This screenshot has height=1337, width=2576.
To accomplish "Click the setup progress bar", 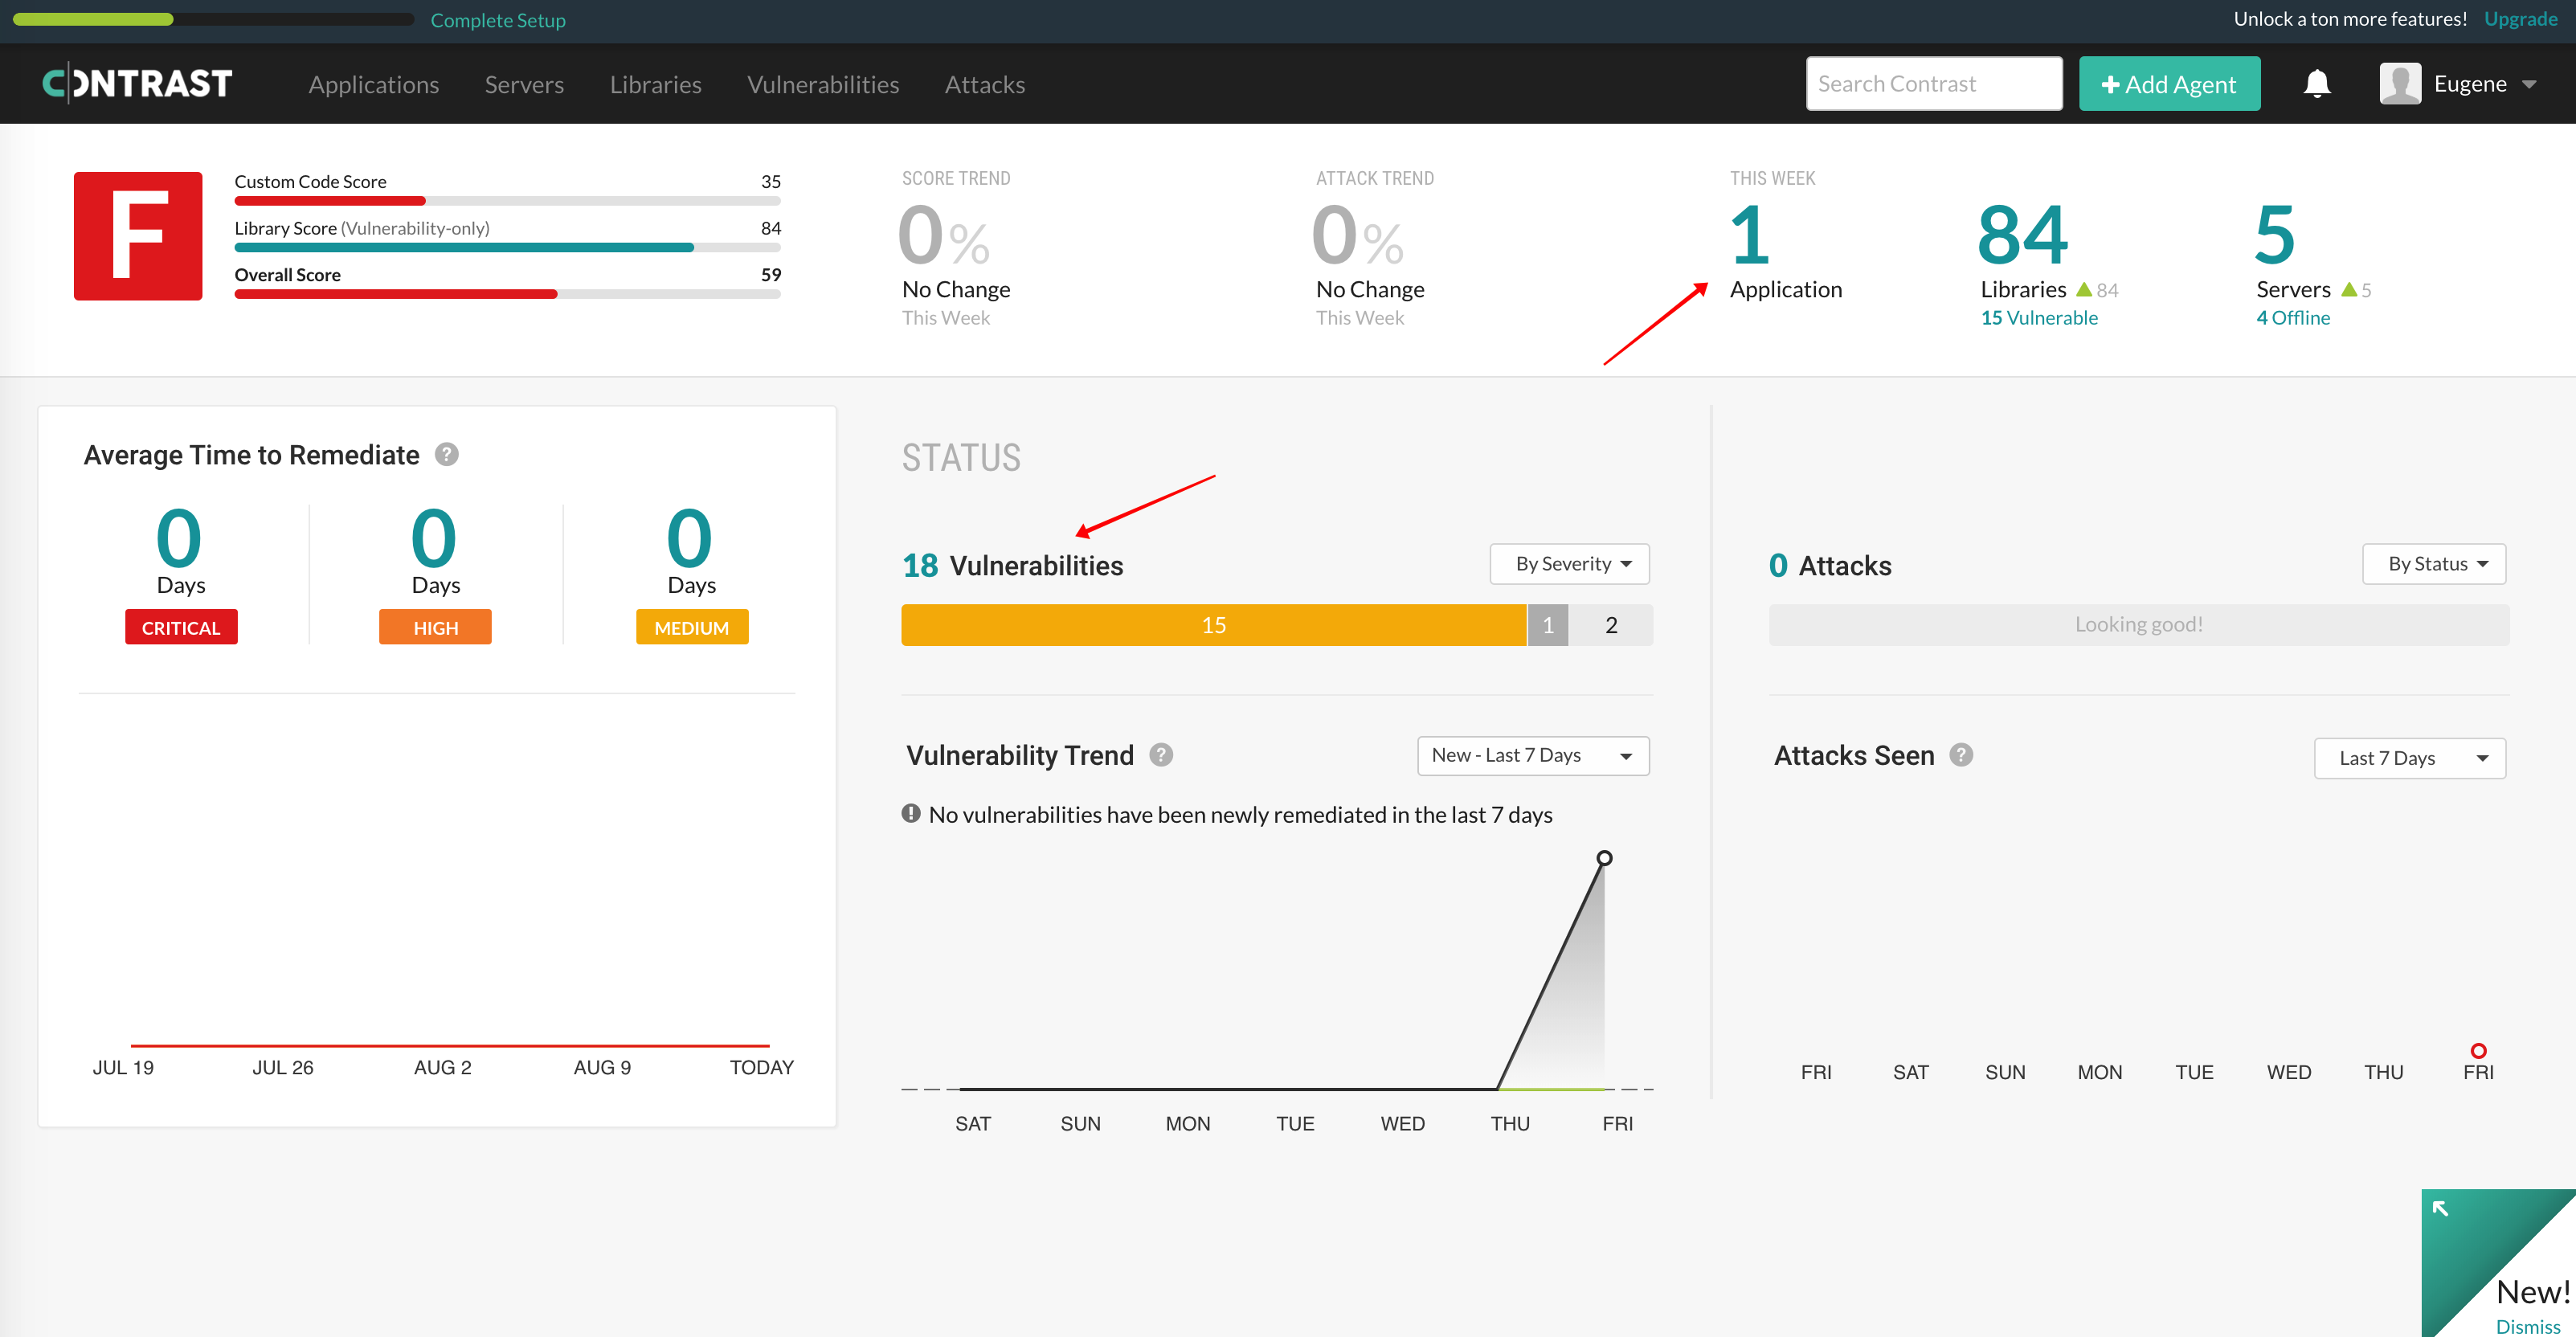I will 213,19.
